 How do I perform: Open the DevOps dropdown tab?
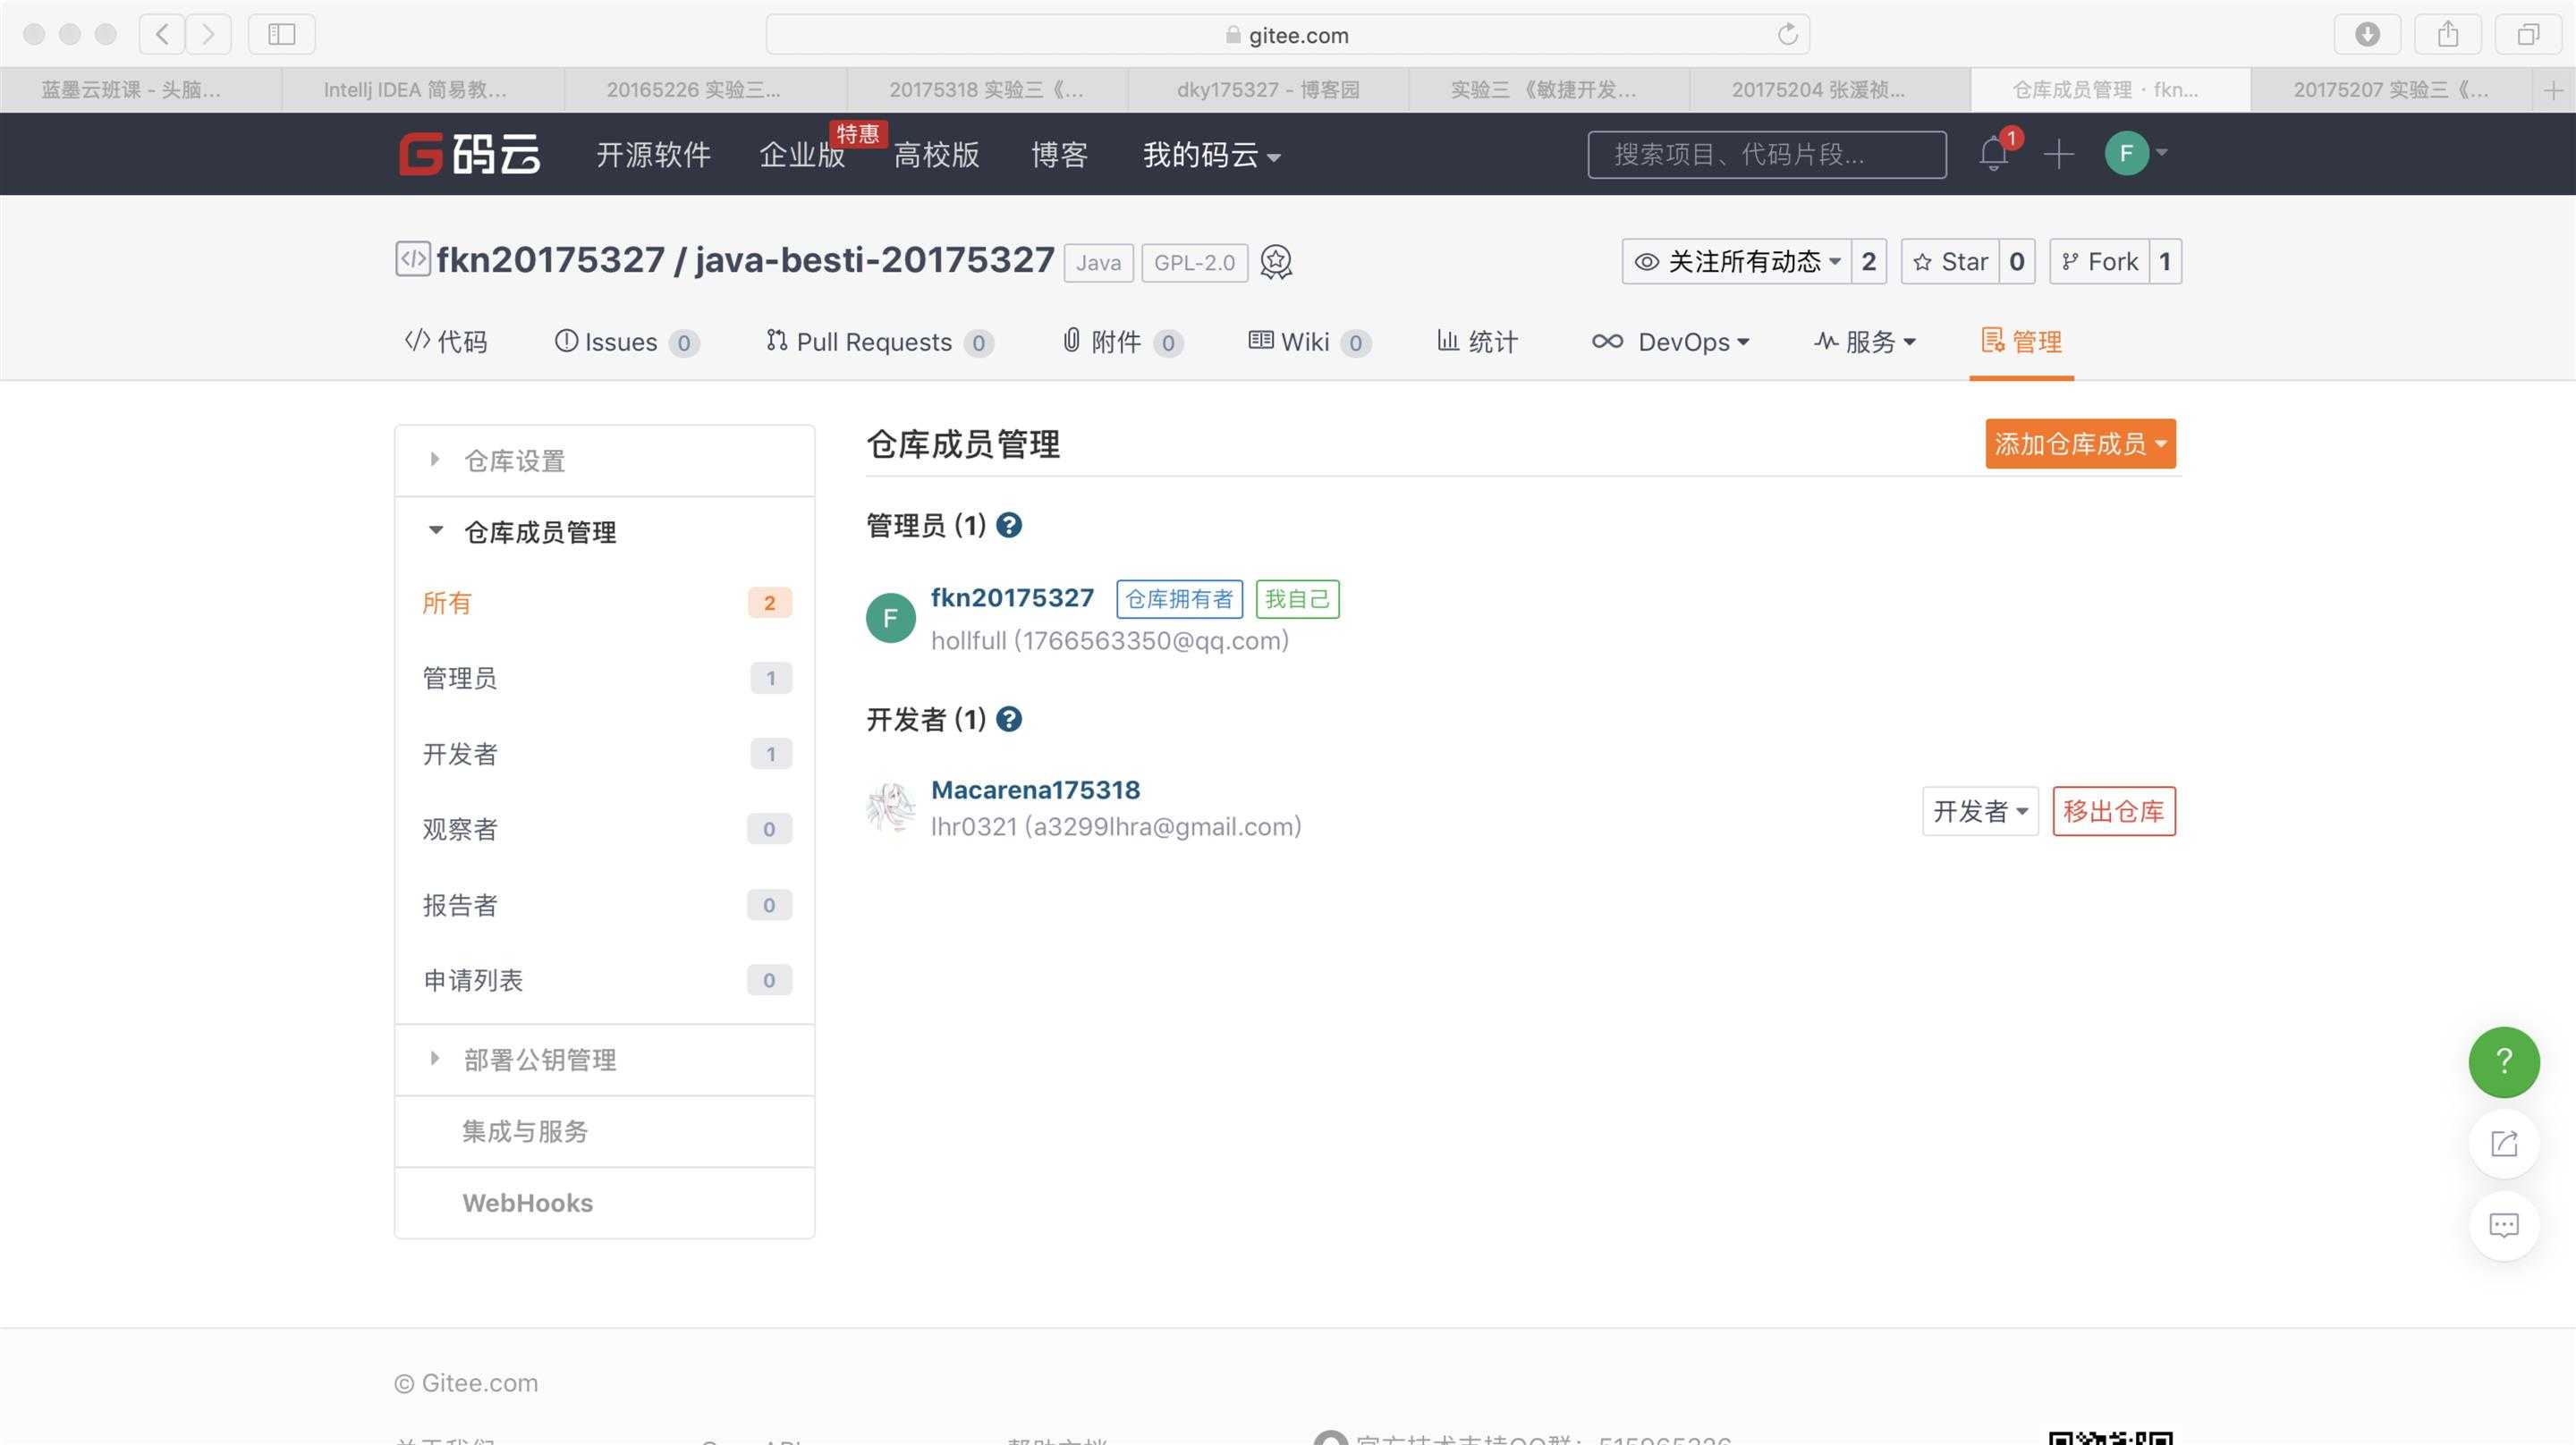click(x=1671, y=342)
